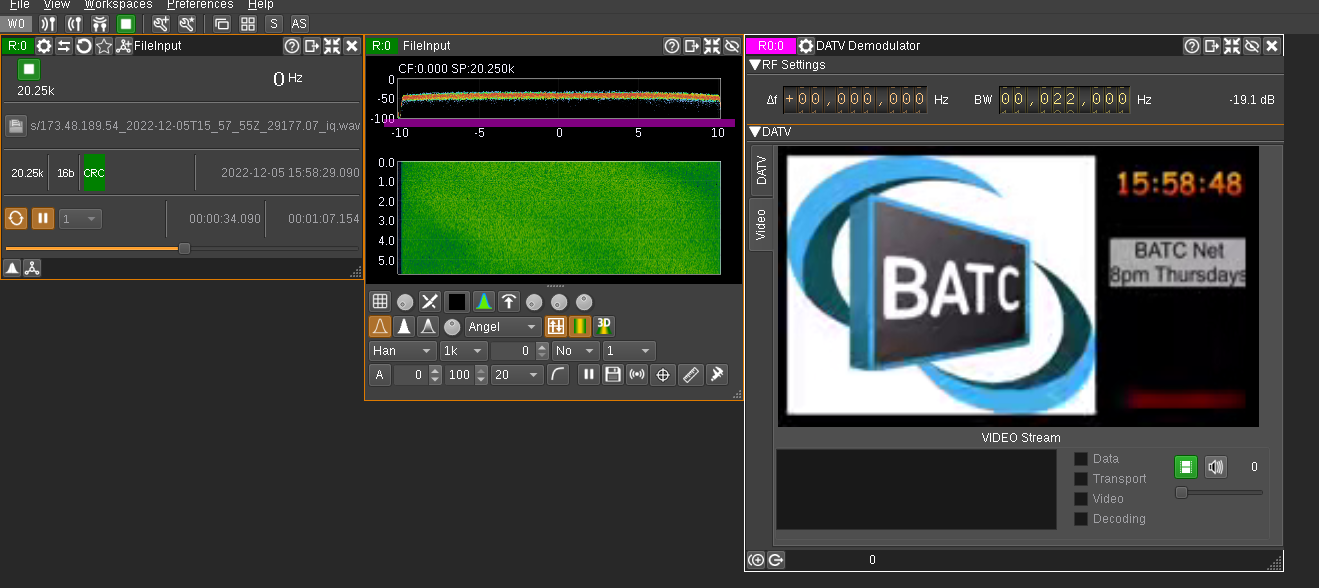Toggle the Transport checkbox
Viewport: 1319px width, 588px height.
(1081, 479)
